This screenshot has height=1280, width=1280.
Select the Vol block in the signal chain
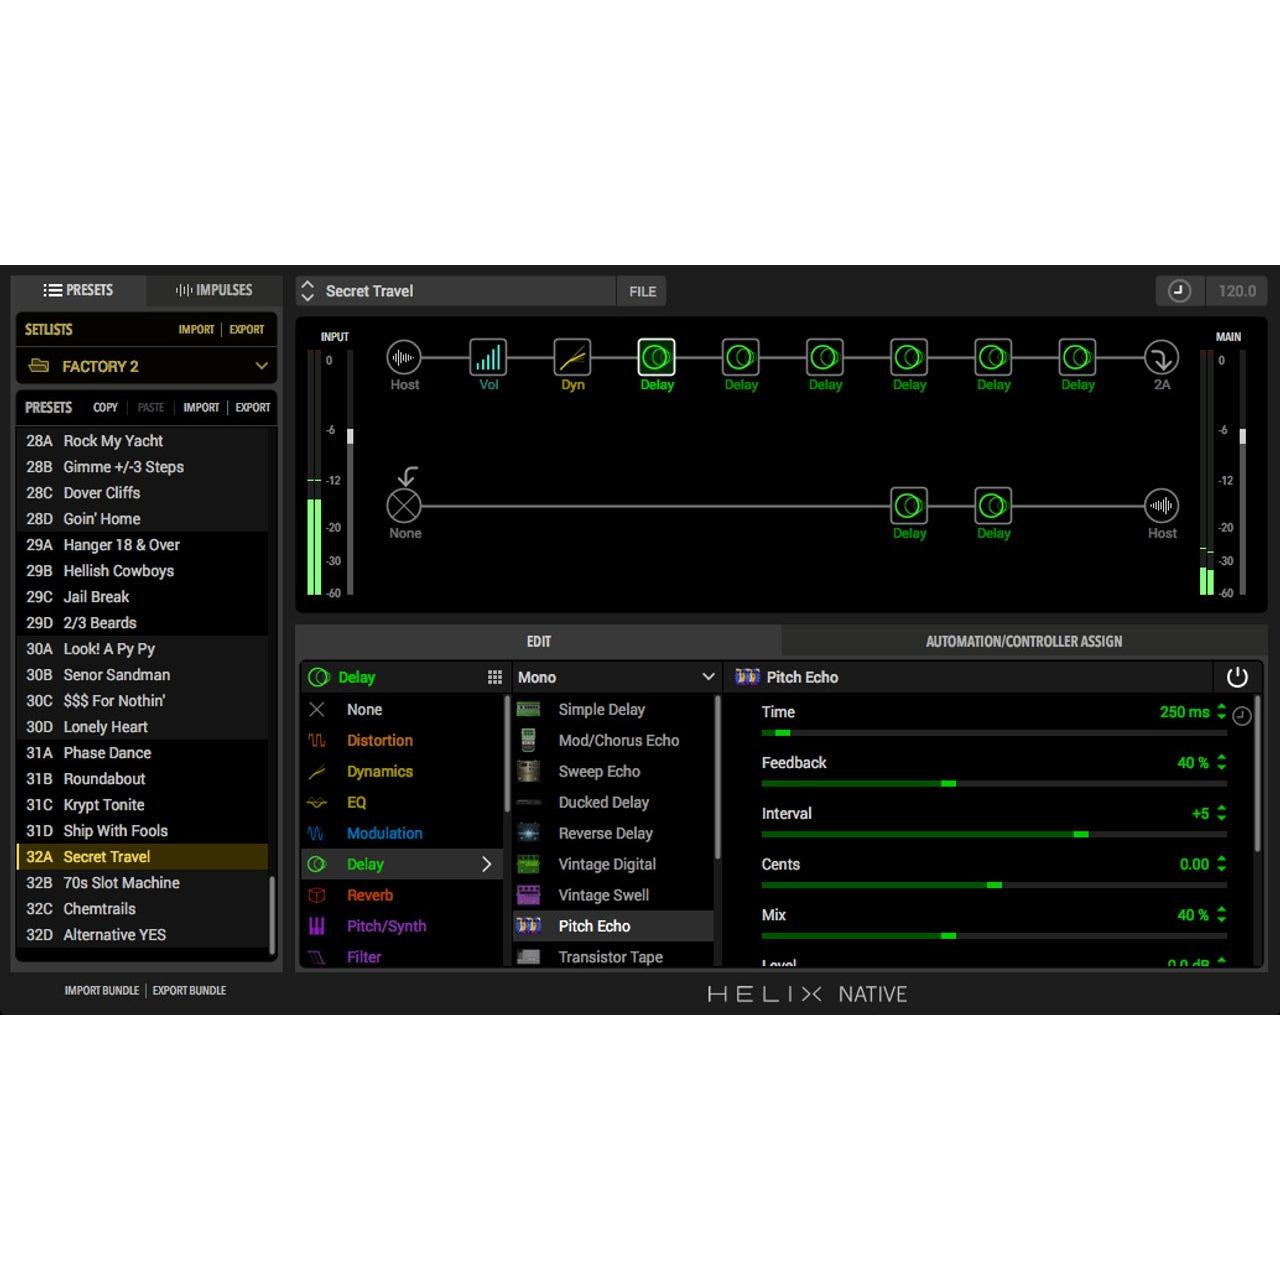pyautogui.click(x=488, y=357)
